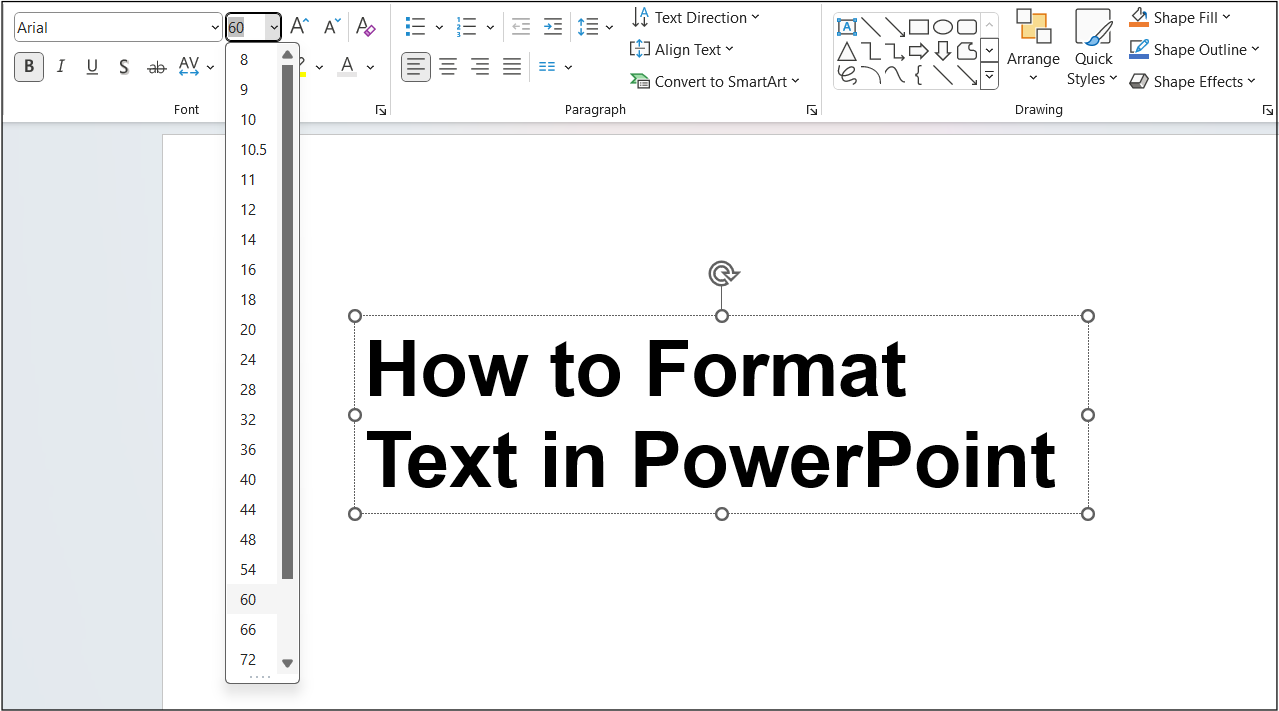Select Arc shape in gallery
1279x711 pixels.
pos(871,75)
